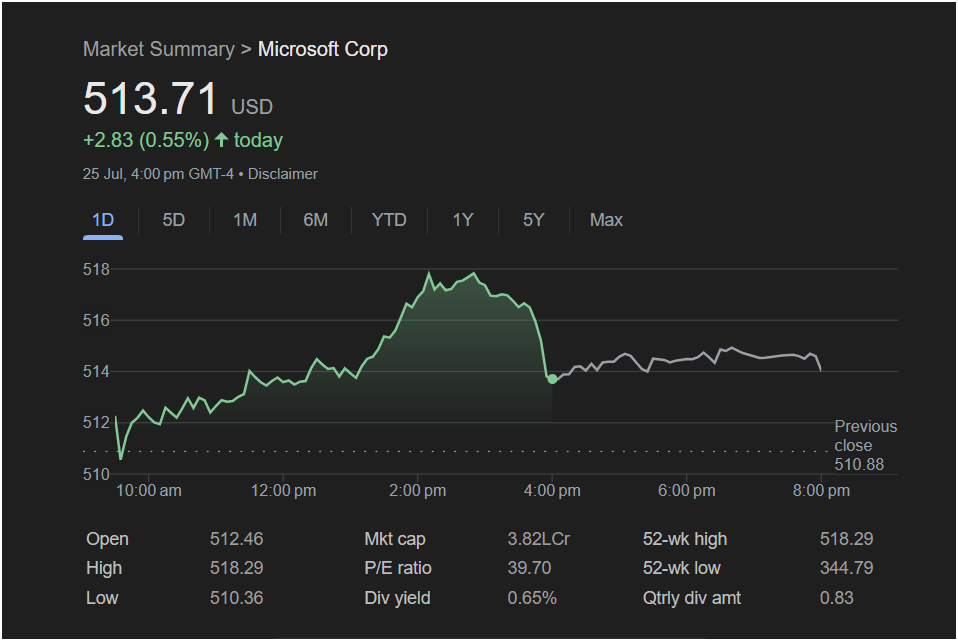Viewport: 958px width, 641px height.
Task: Click the P/E ratio value 39.70
Action: (529, 568)
